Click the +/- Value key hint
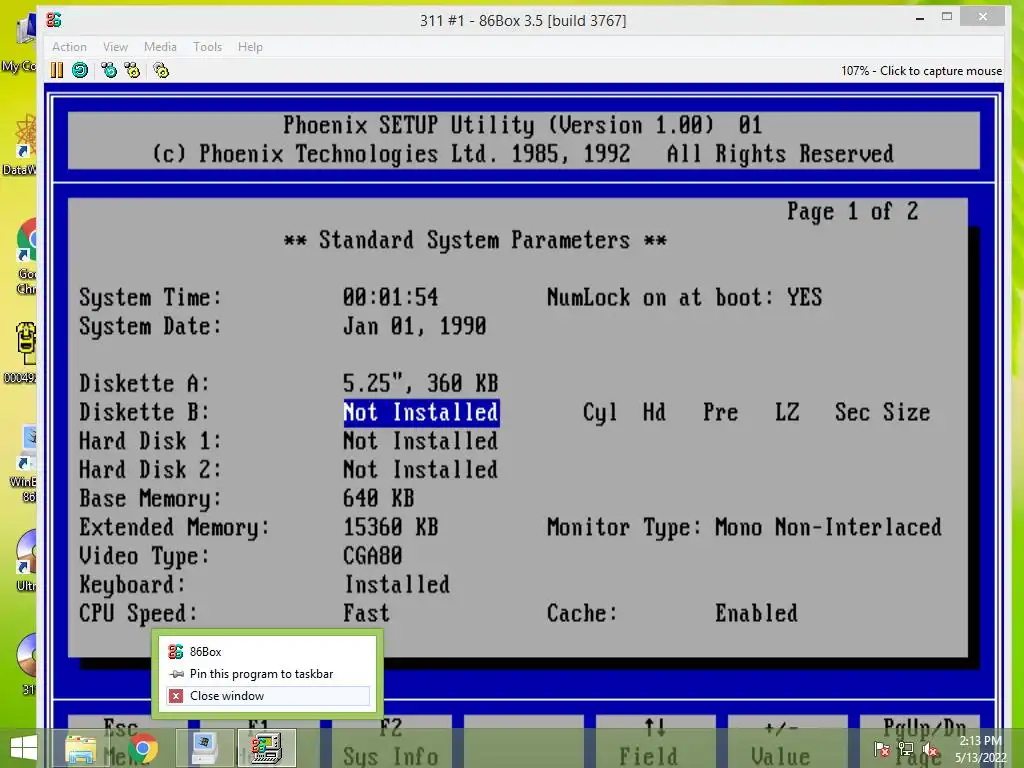The height and width of the screenshot is (768, 1024). [787, 742]
